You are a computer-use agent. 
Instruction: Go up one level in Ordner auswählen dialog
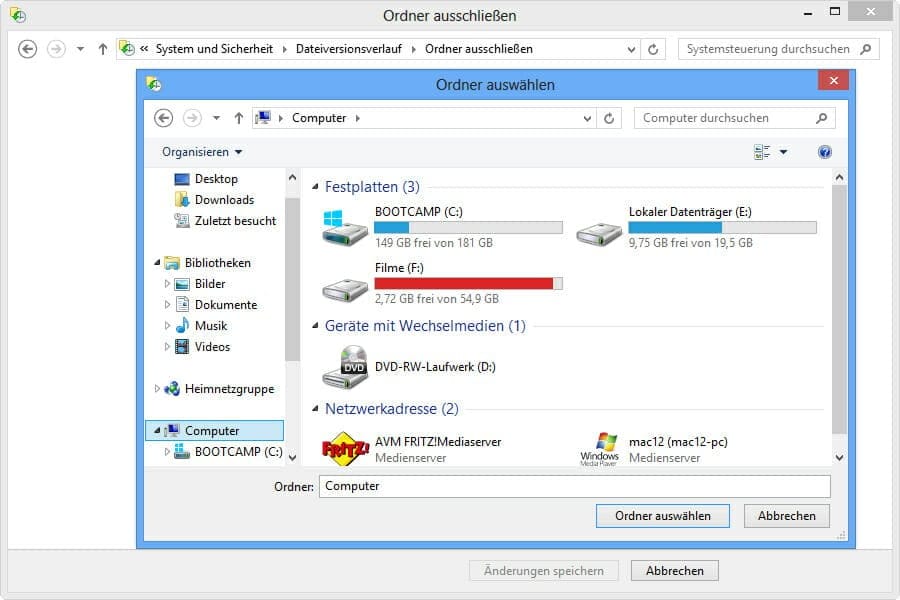[x=238, y=118]
